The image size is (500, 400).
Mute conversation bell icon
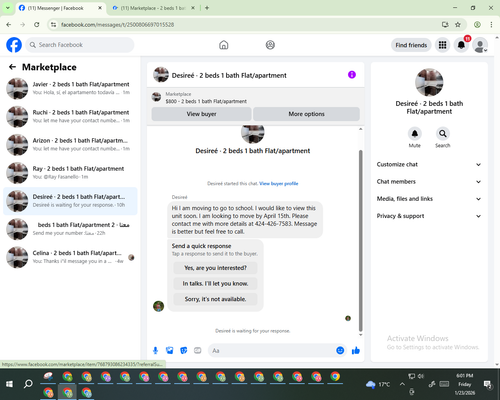[415, 134]
